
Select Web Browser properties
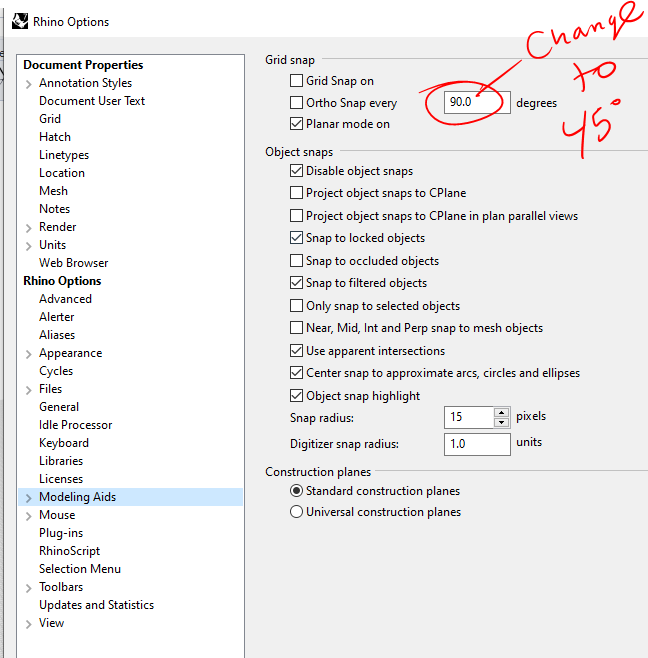click(x=73, y=263)
